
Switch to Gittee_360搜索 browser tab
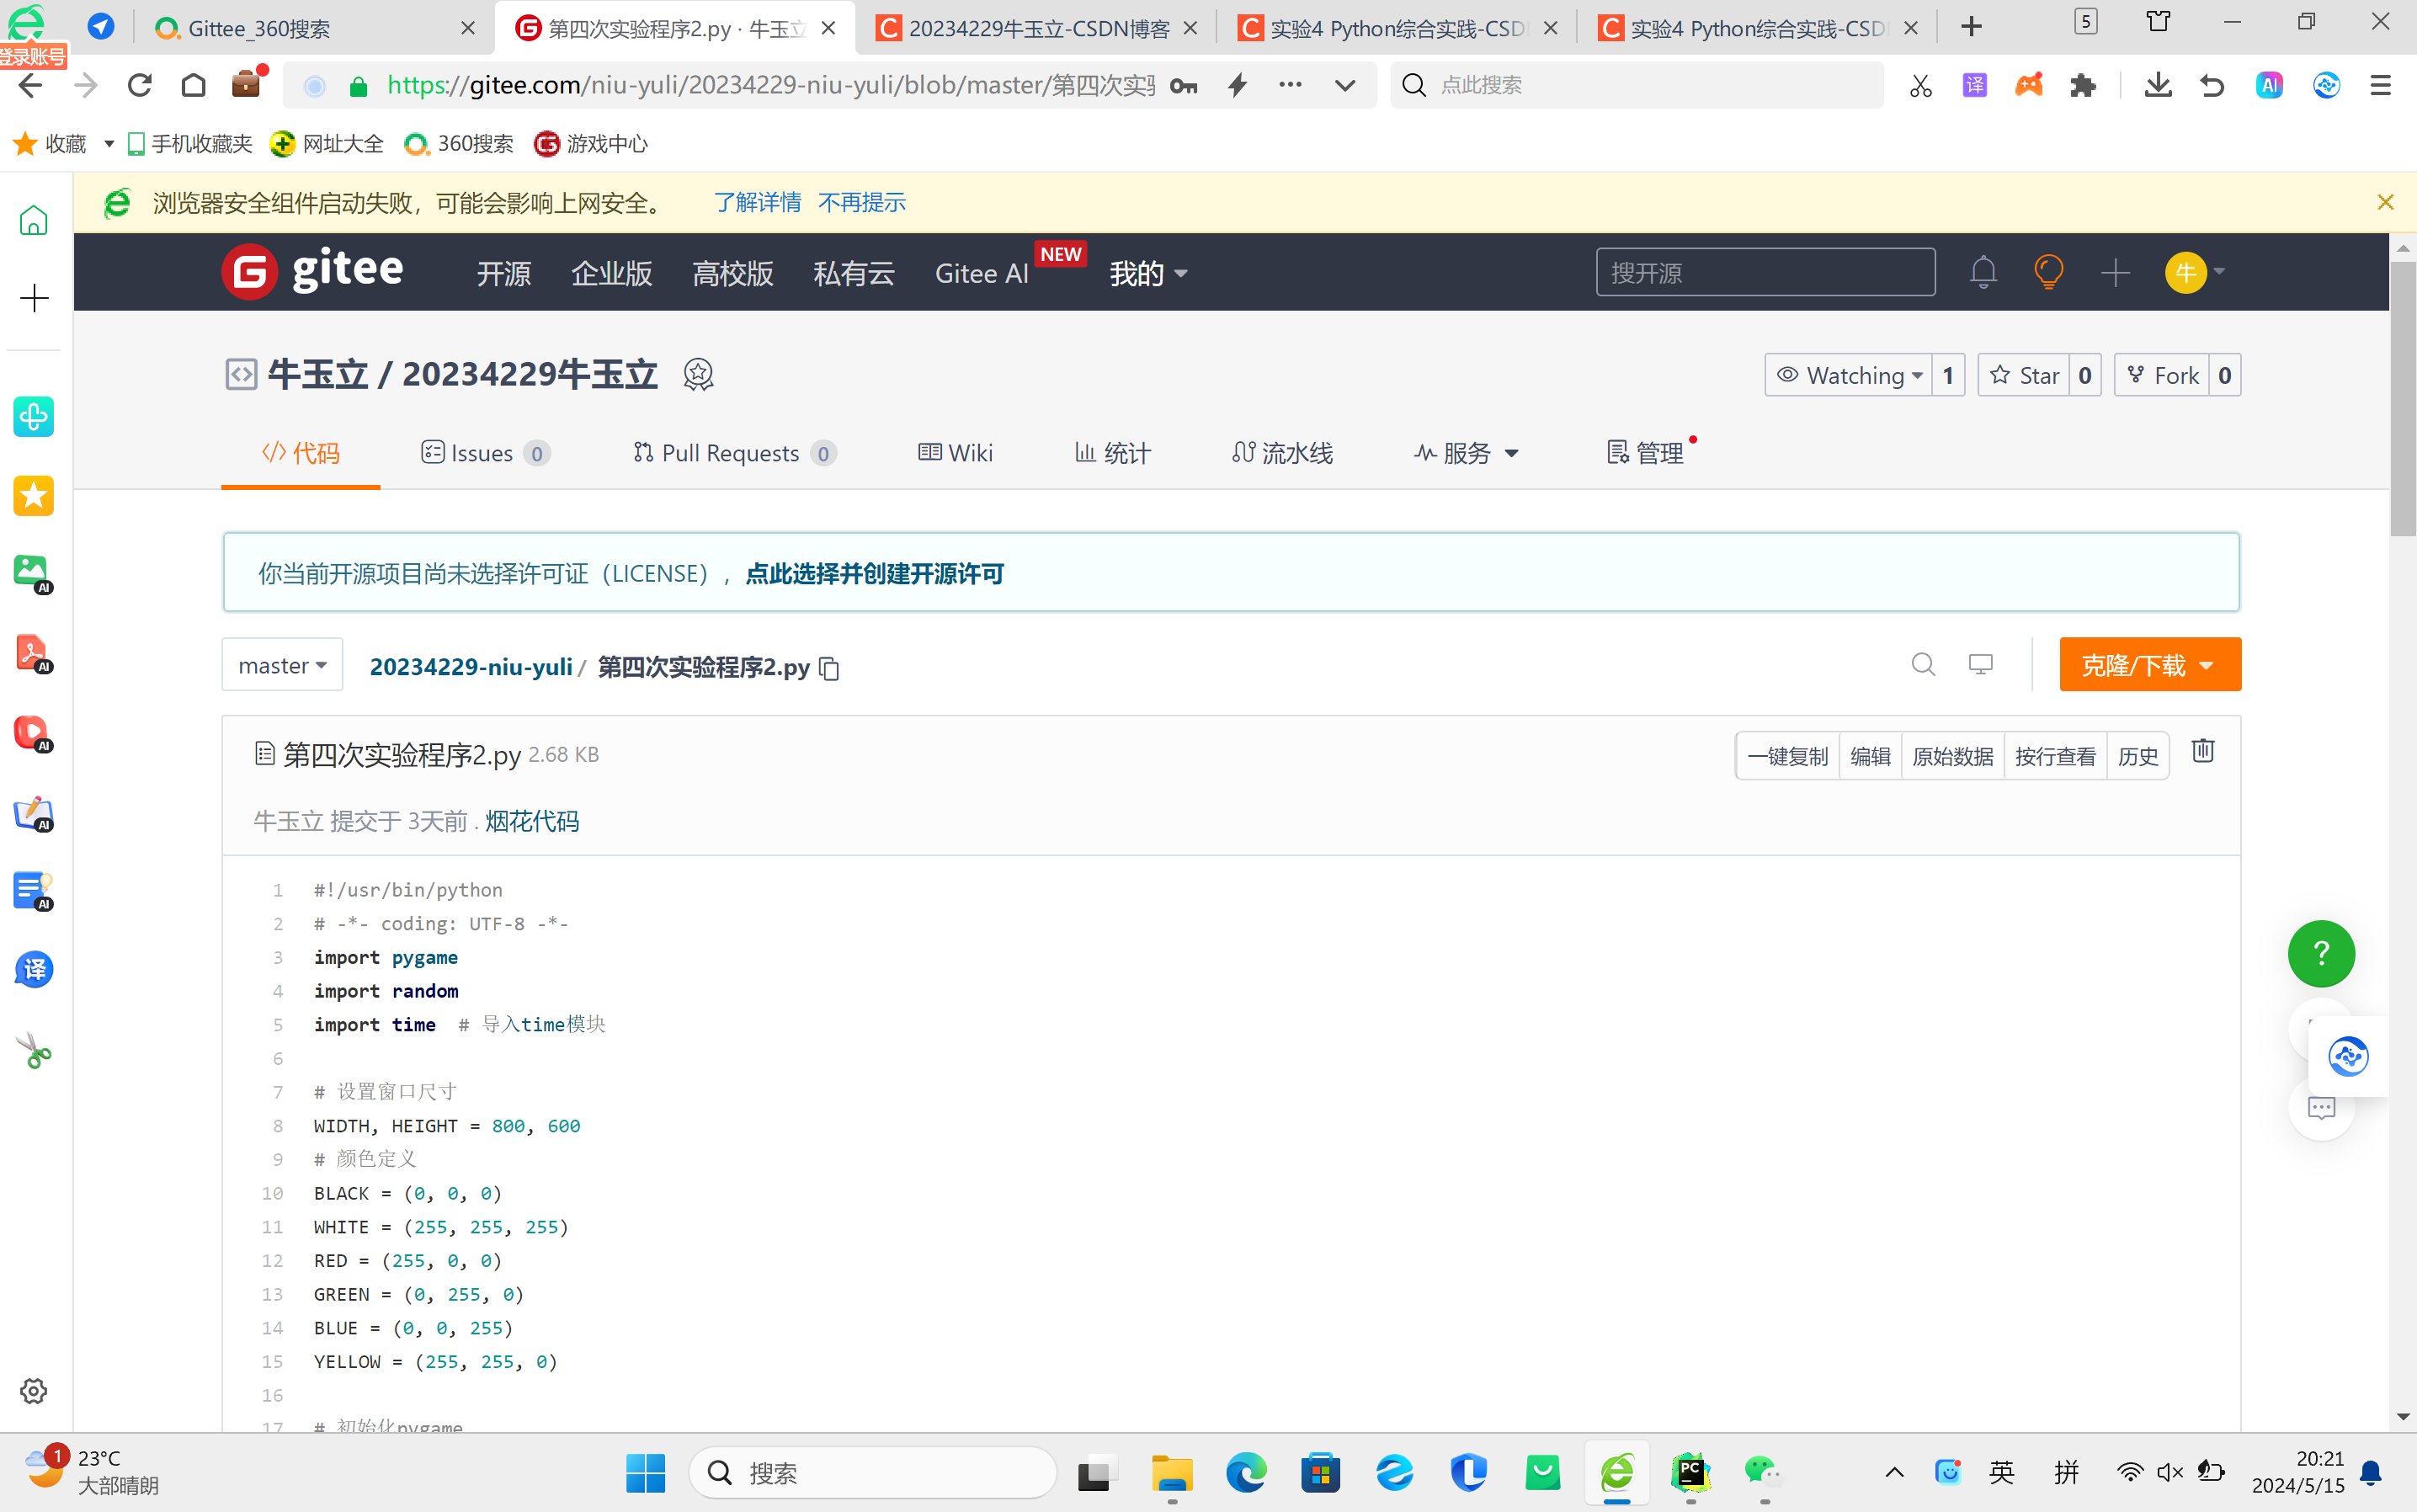(315, 28)
